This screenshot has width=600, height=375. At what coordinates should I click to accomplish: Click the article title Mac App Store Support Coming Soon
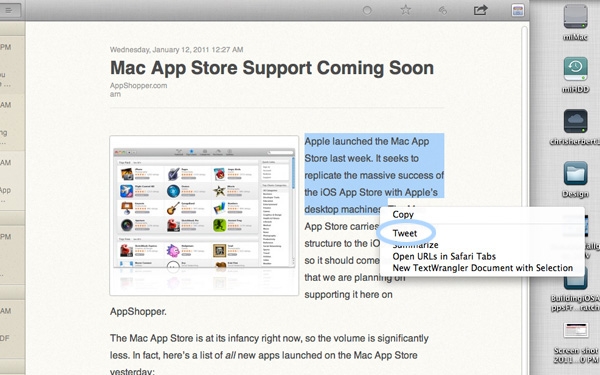pos(272,68)
